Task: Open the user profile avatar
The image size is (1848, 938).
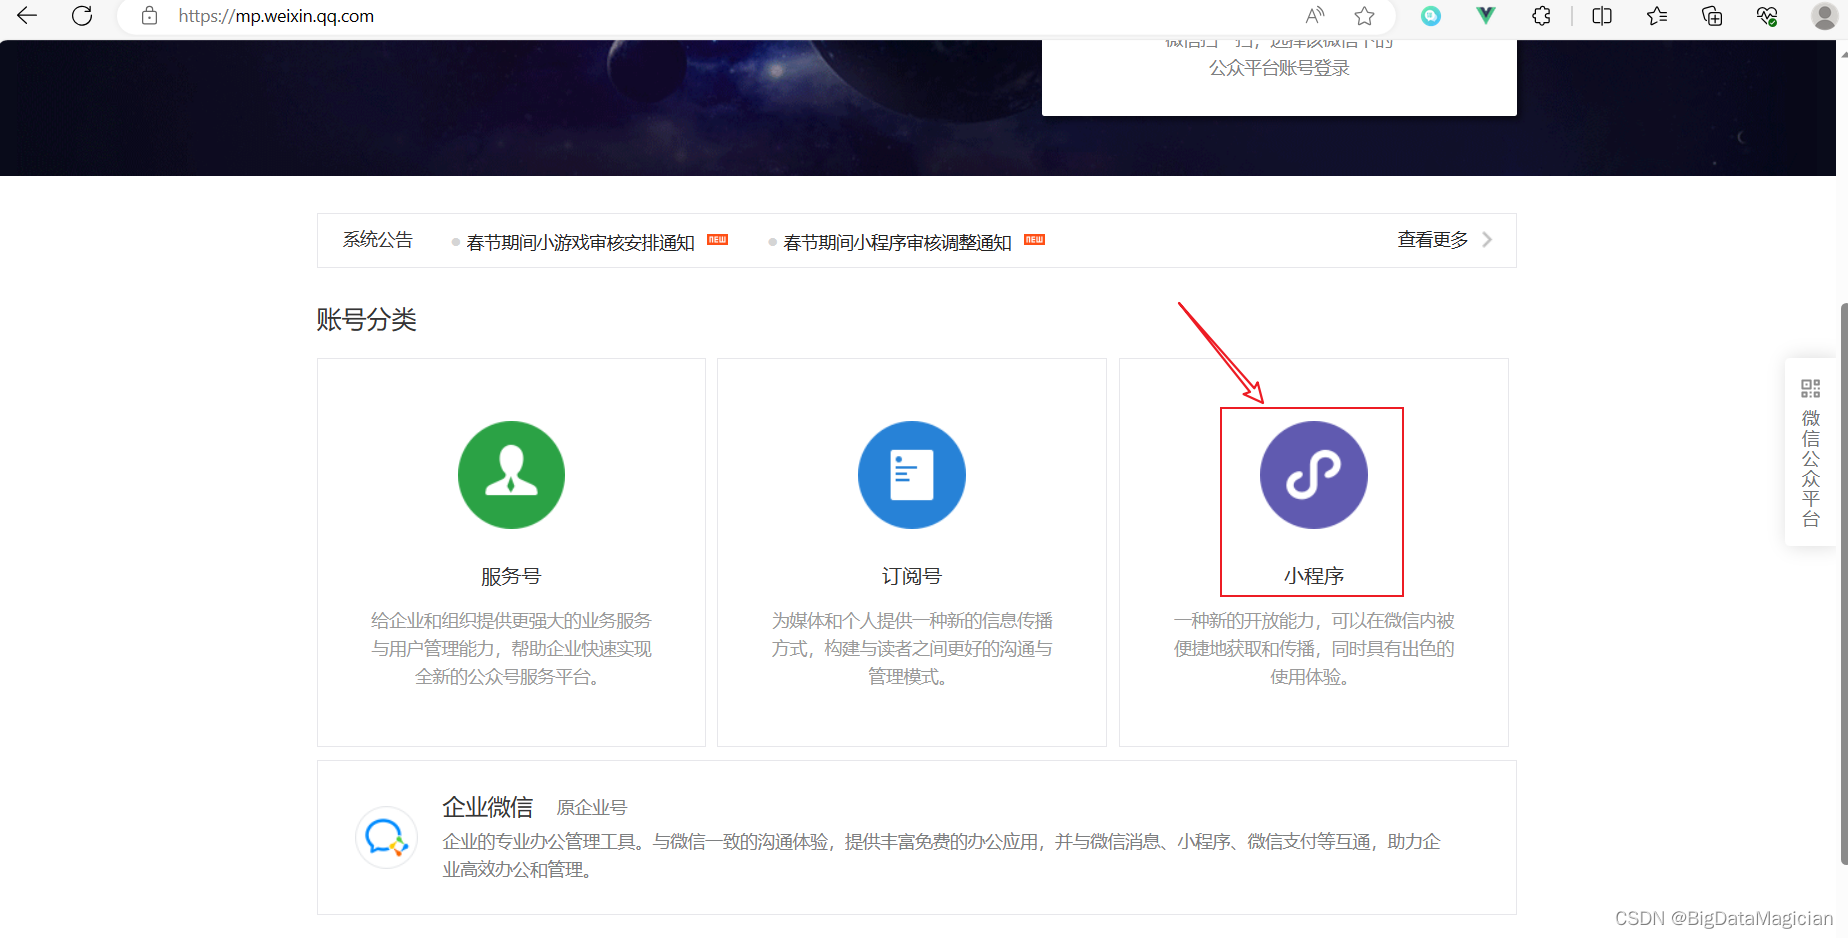Action: tap(1824, 16)
